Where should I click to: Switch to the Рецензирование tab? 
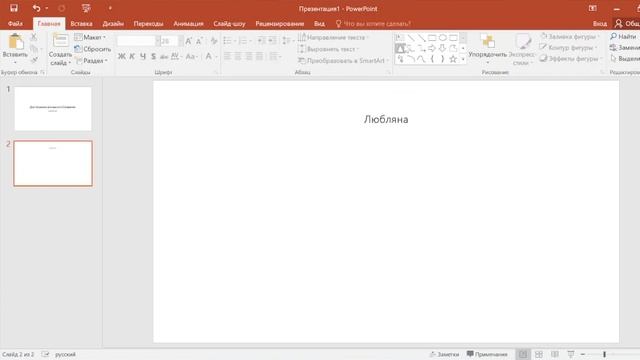280,24
